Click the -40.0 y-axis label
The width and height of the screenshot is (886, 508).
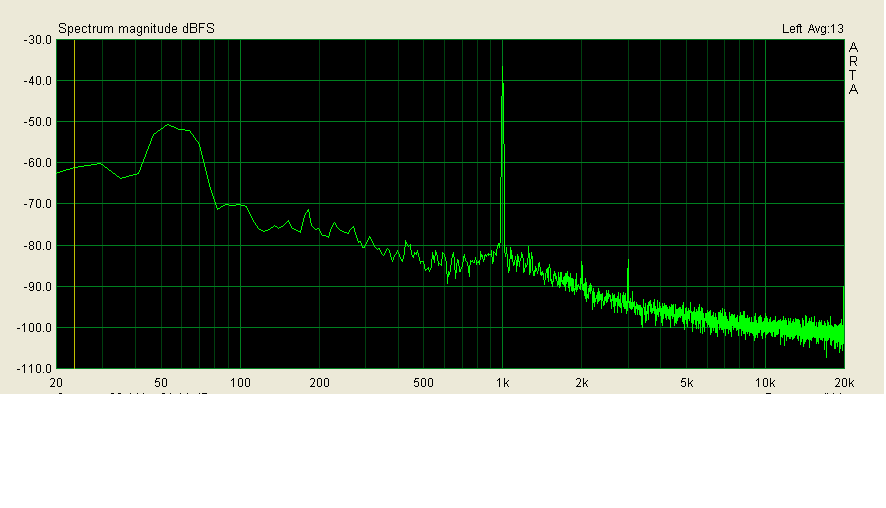click(x=38, y=81)
